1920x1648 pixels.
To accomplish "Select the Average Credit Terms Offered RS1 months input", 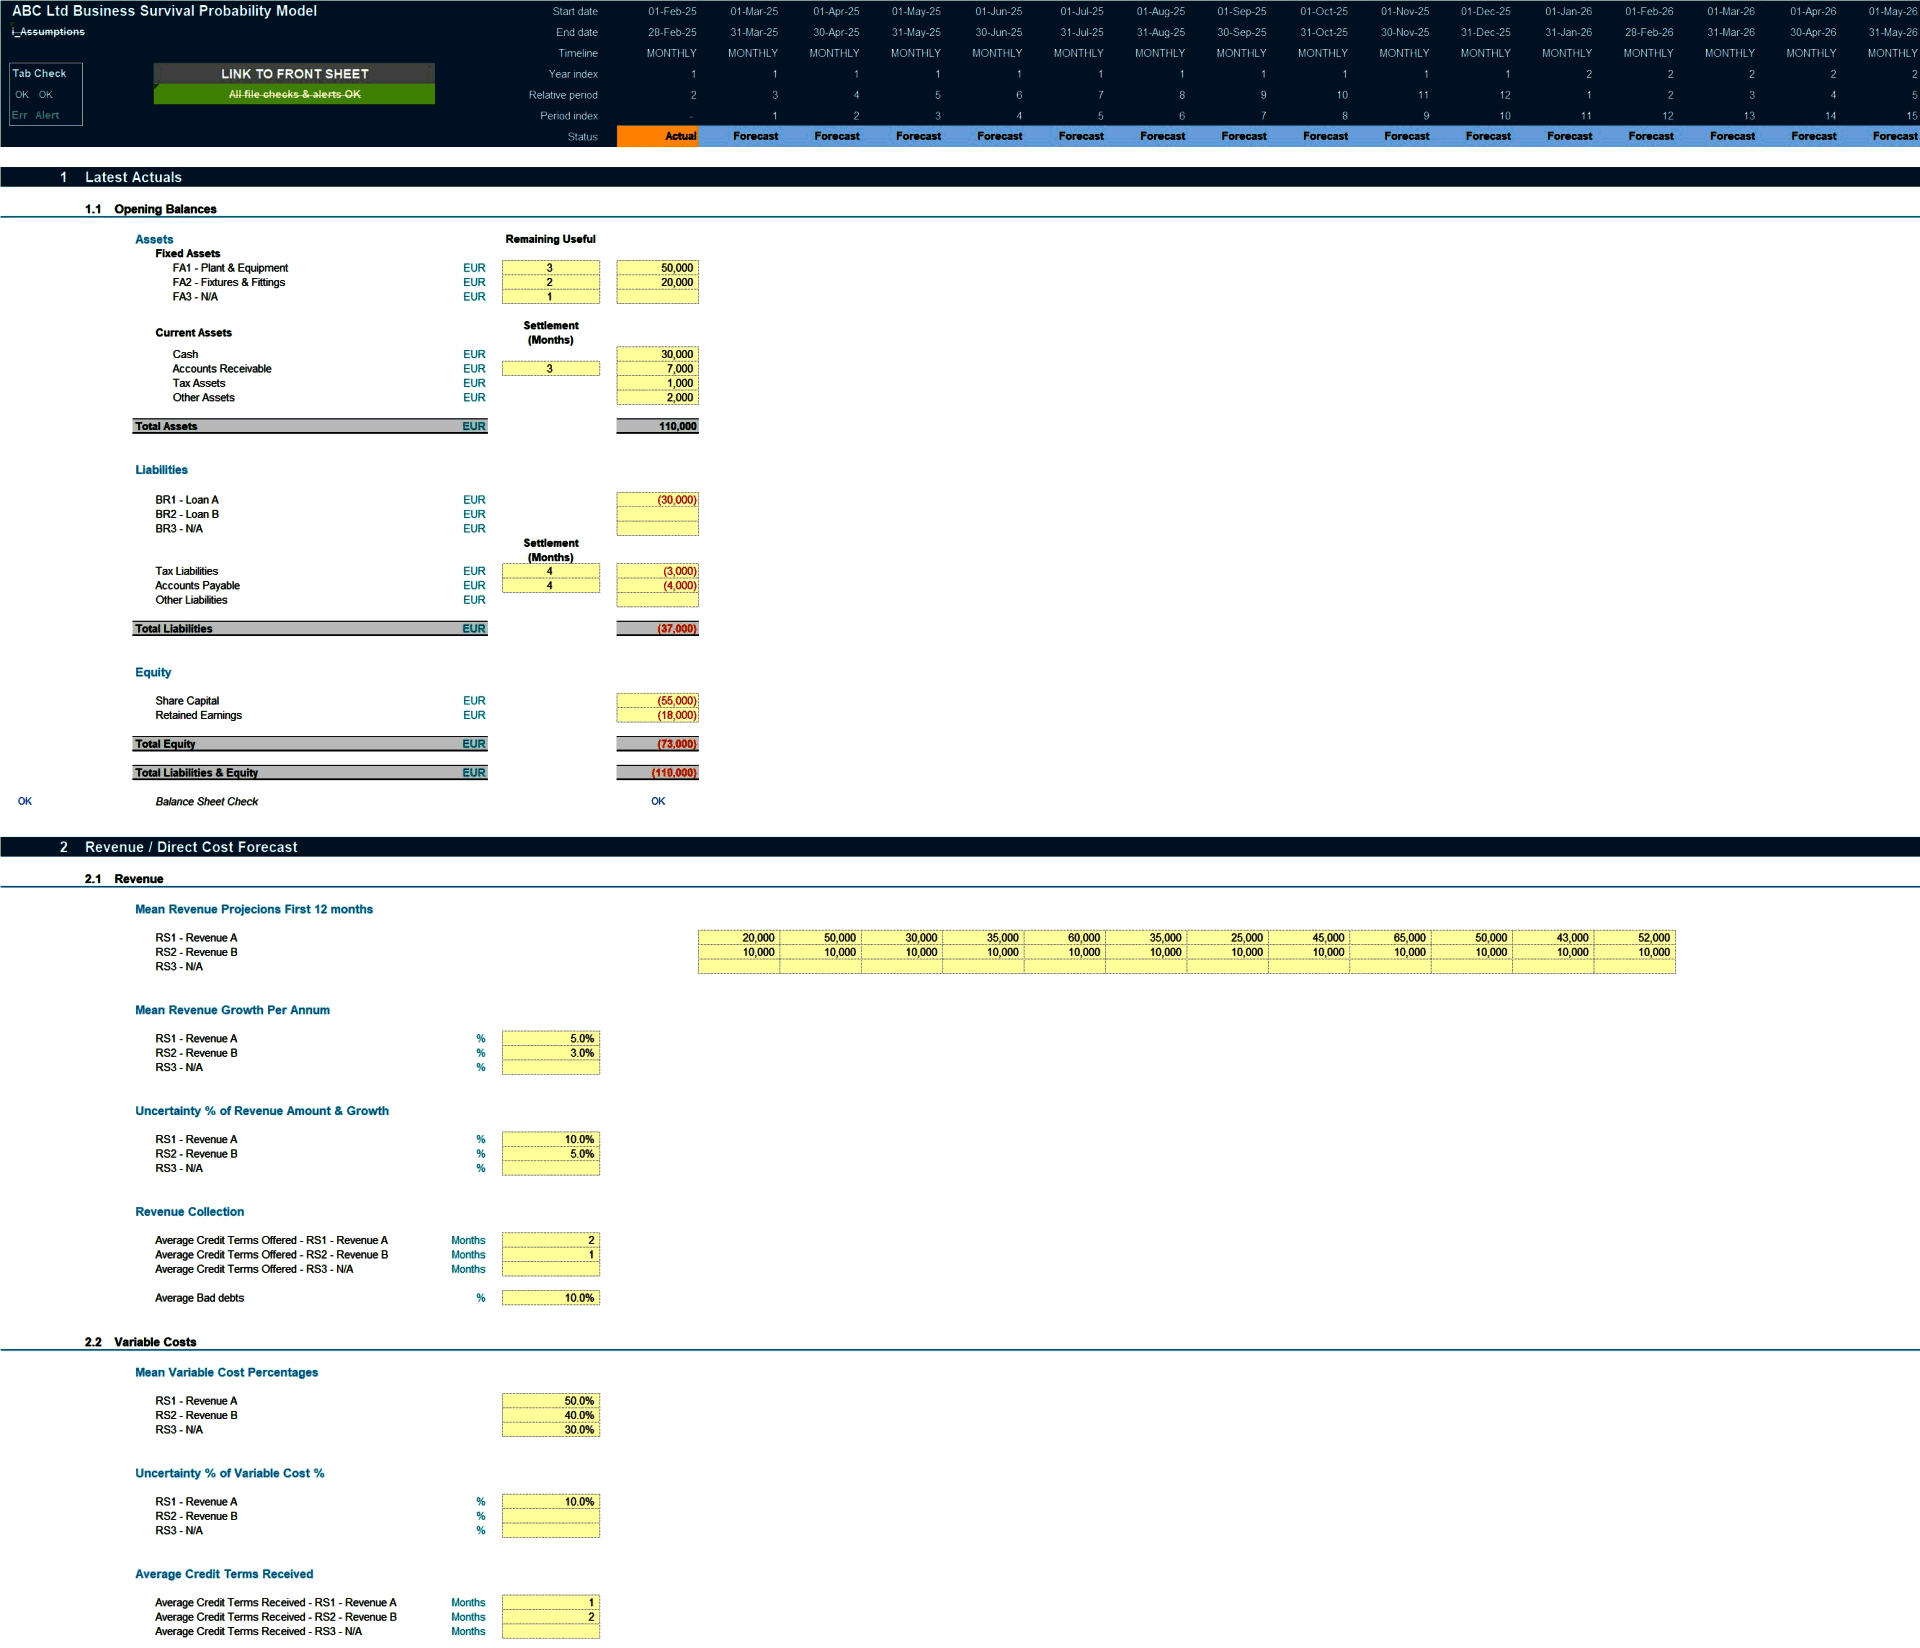I will (550, 1239).
